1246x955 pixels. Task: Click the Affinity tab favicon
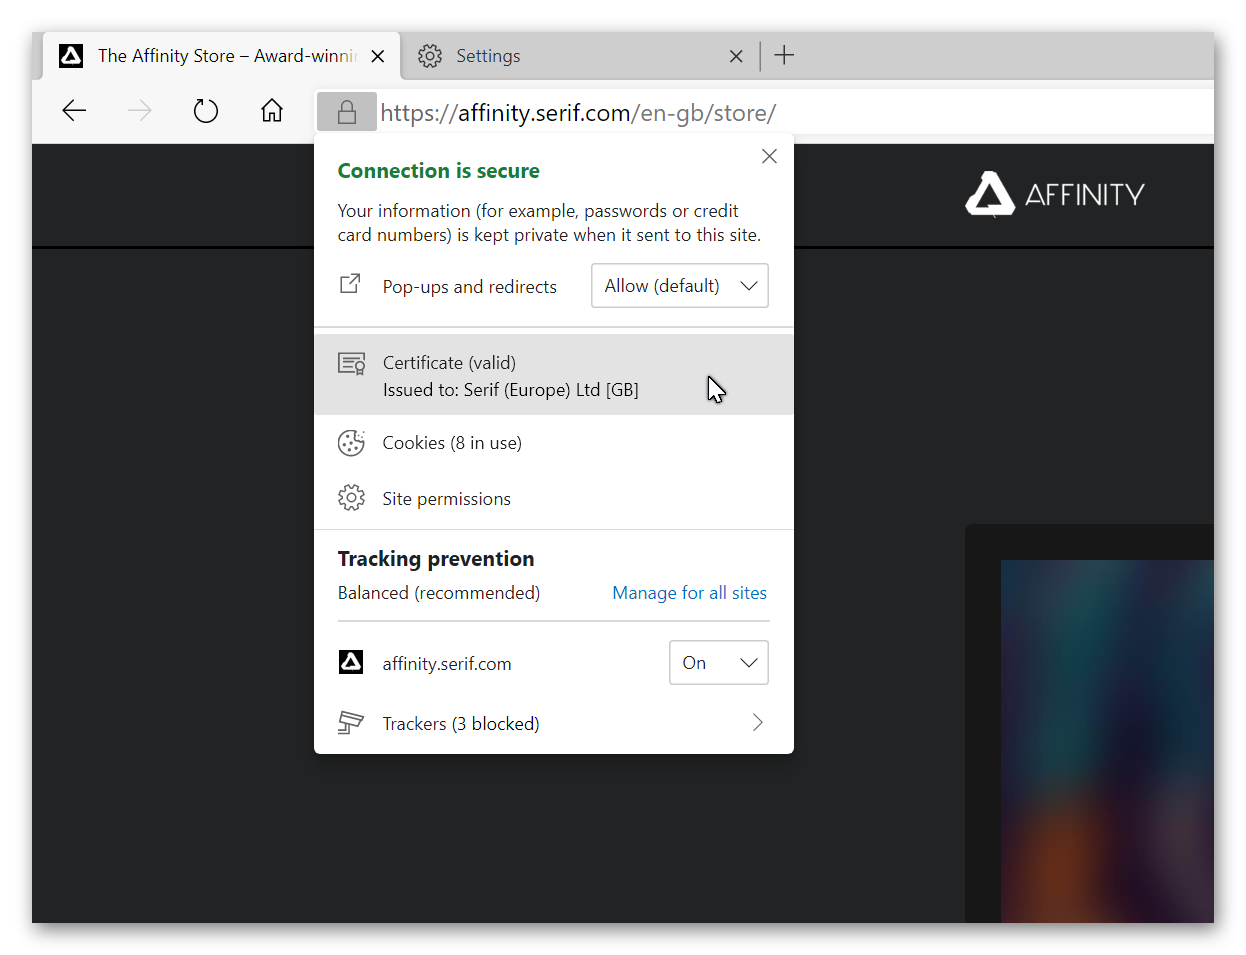(71, 56)
